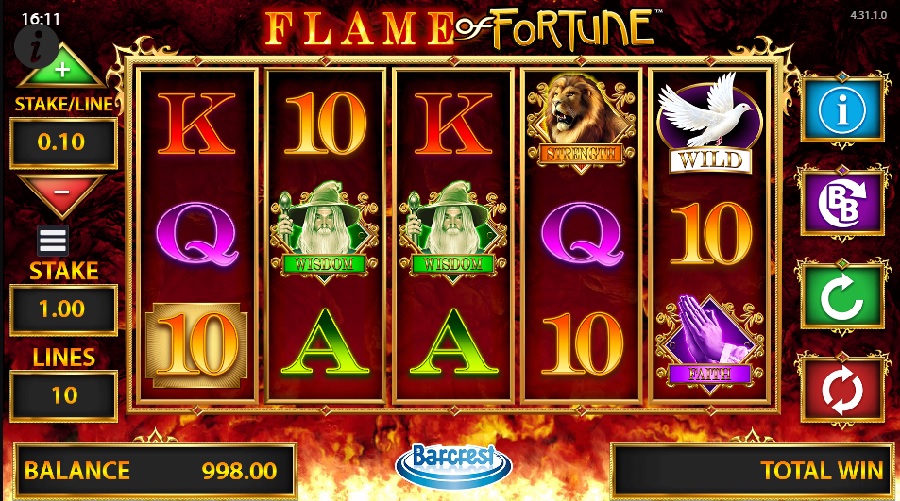Increase stake per line with green plus

coord(62,67)
